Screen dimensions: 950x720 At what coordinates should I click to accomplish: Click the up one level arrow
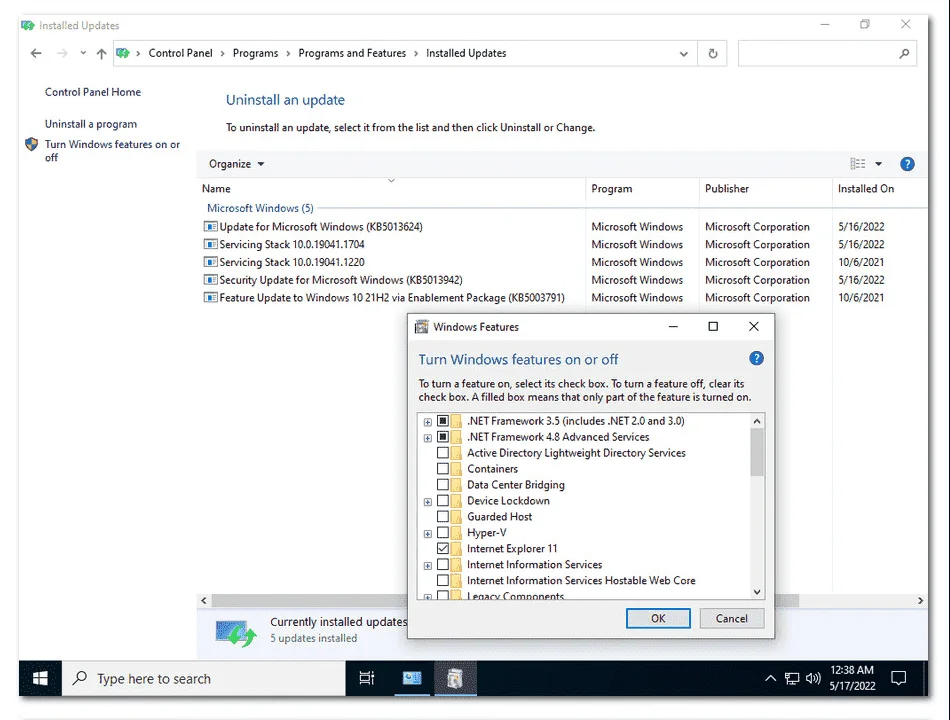click(101, 53)
